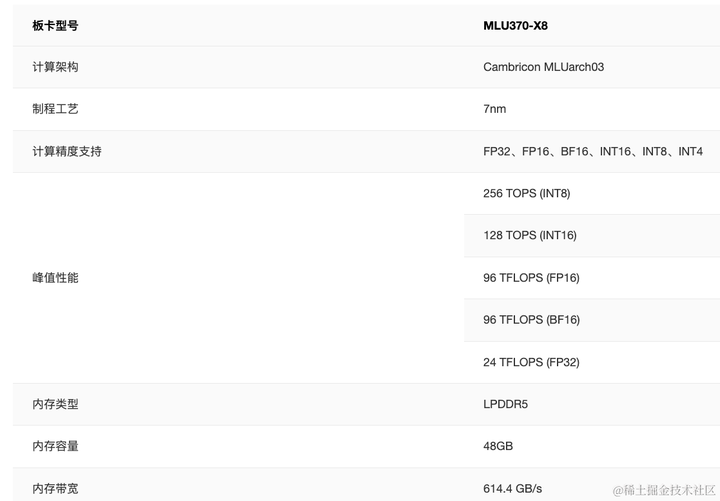This screenshot has width=720, height=501.
Task: Select the LPDDR5 value
Action: point(504,404)
